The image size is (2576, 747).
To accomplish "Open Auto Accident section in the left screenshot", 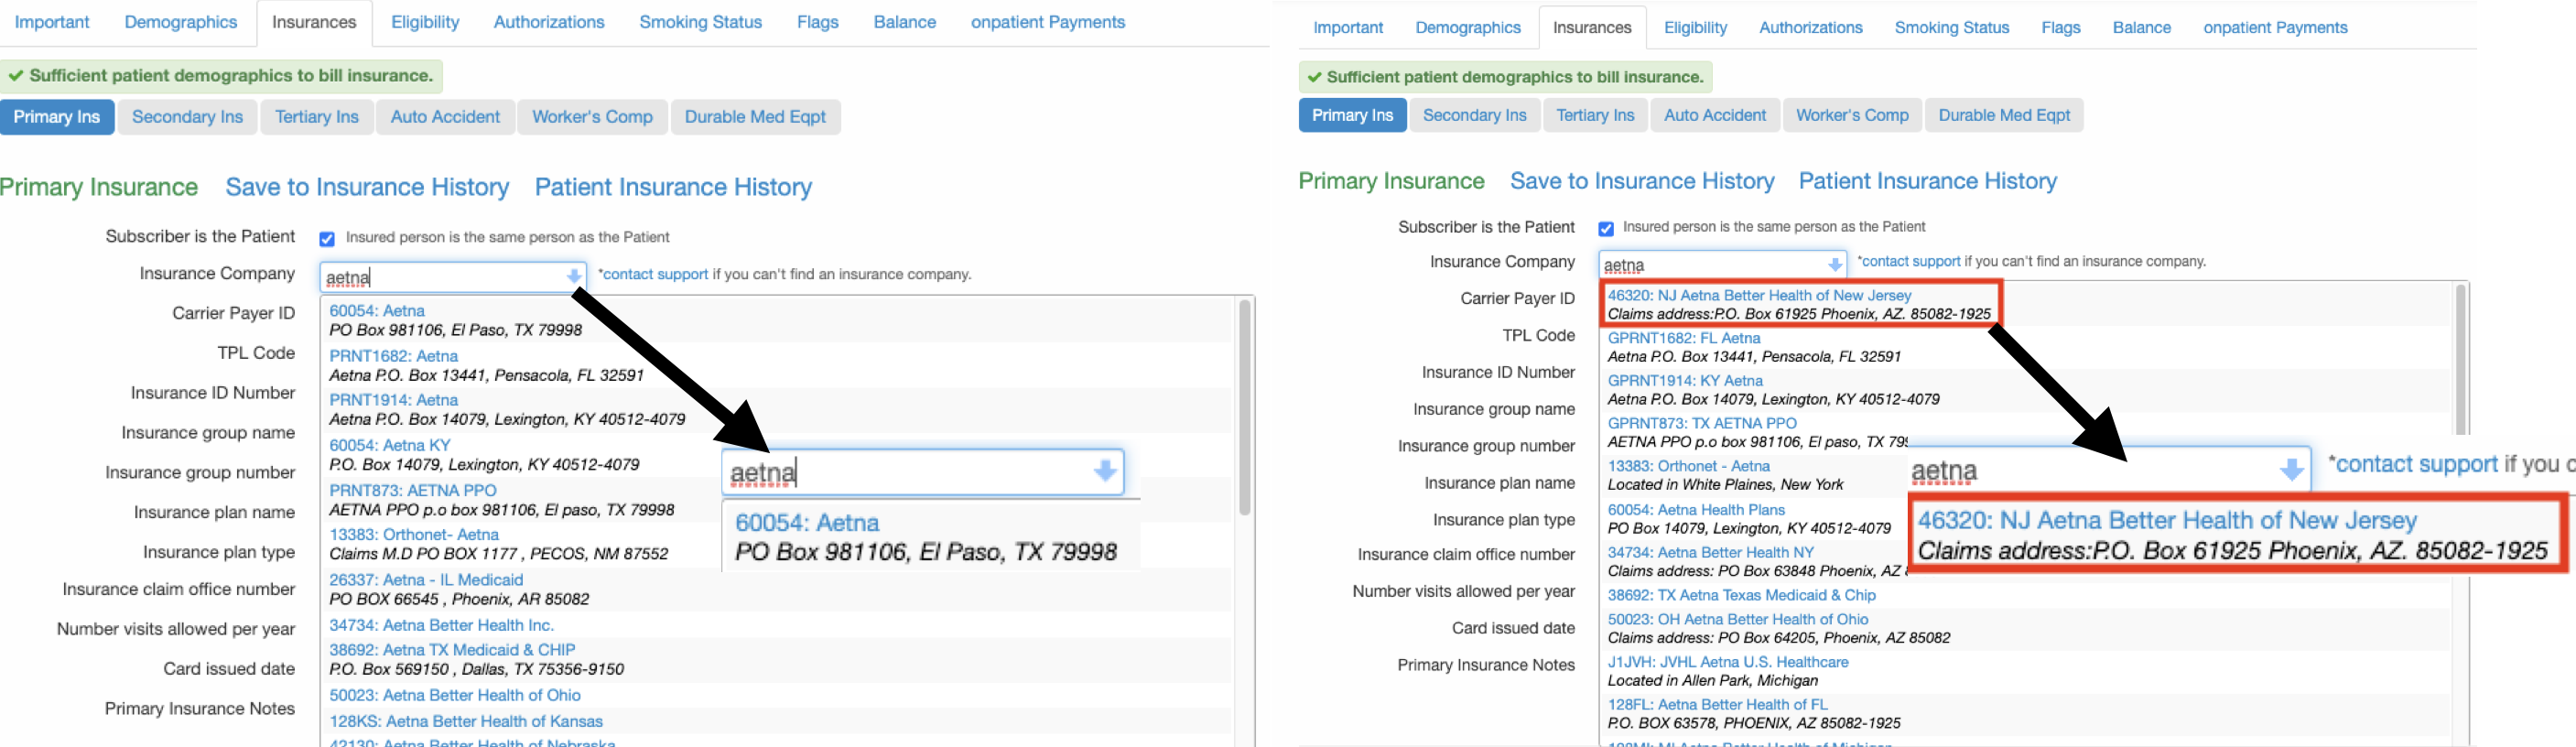I will pos(445,117).
